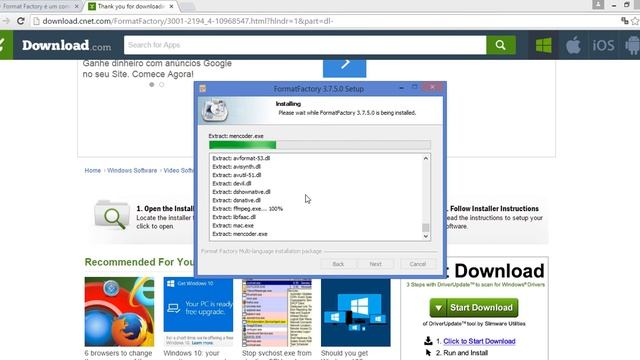Reload the page with the refresh icon
Image resolution: width=640 pixels, height=360 pixels.
[x=20, y=21]
